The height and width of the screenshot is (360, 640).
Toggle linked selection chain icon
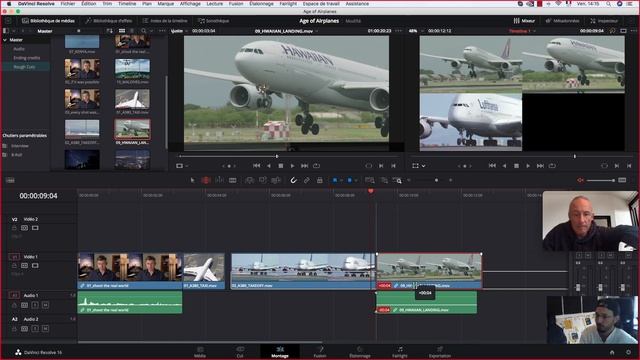click(307, 180)
